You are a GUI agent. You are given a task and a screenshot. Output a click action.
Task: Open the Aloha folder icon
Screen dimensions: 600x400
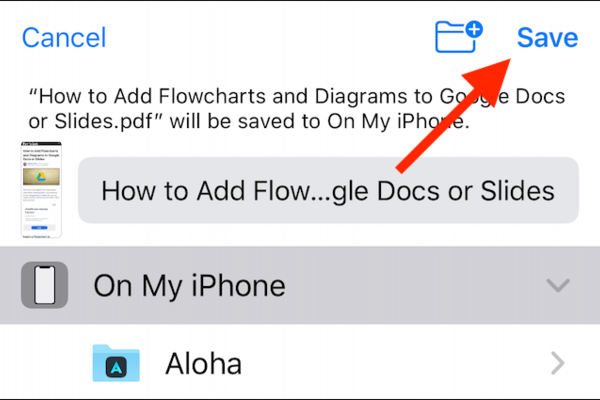coord(116,363)
